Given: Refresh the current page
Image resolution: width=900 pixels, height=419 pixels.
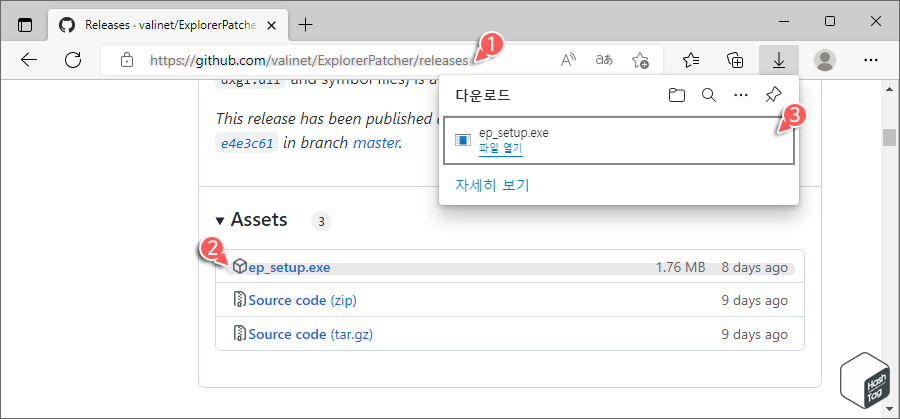Looking at the screenshot, I should pyautogui.click(x=73, y=60).
